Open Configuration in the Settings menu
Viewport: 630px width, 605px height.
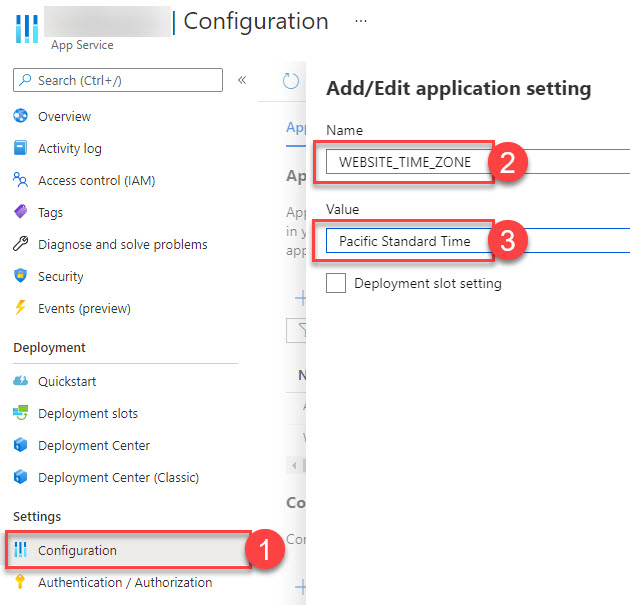pyautogui.click(x=77, y=551)
